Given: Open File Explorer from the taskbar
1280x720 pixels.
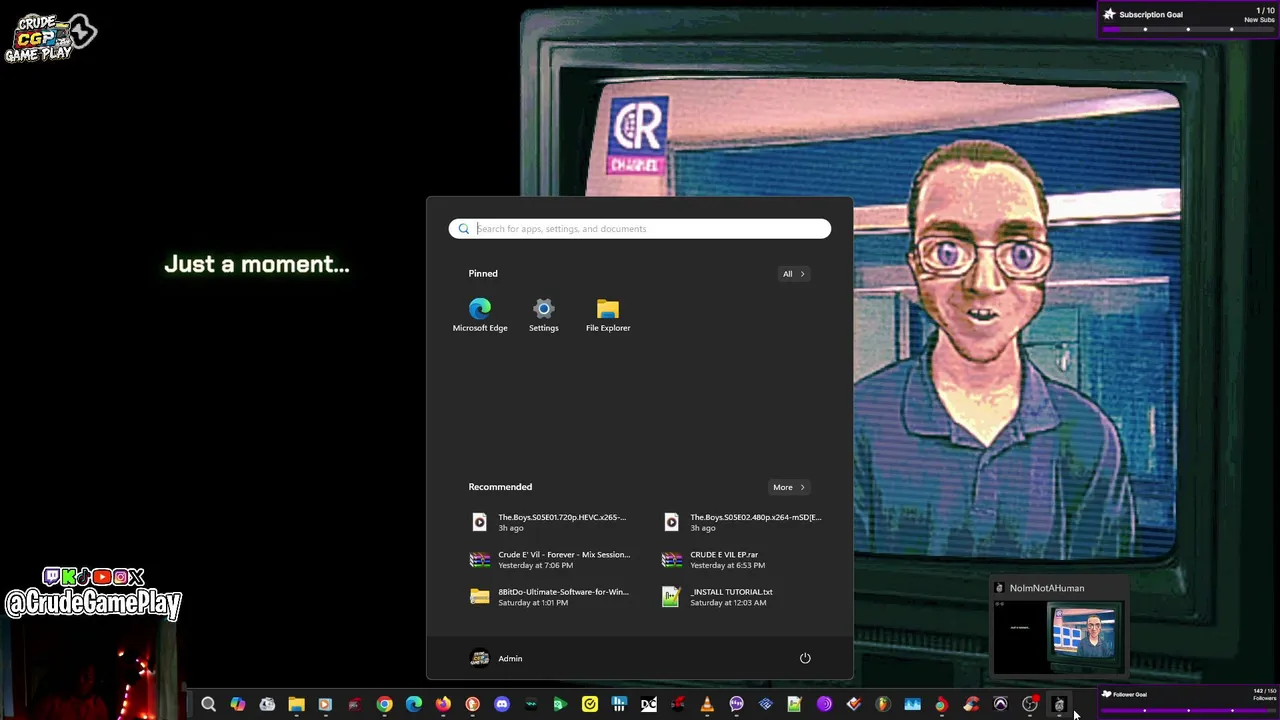Looking at the screenshot, I should point(296,705).
